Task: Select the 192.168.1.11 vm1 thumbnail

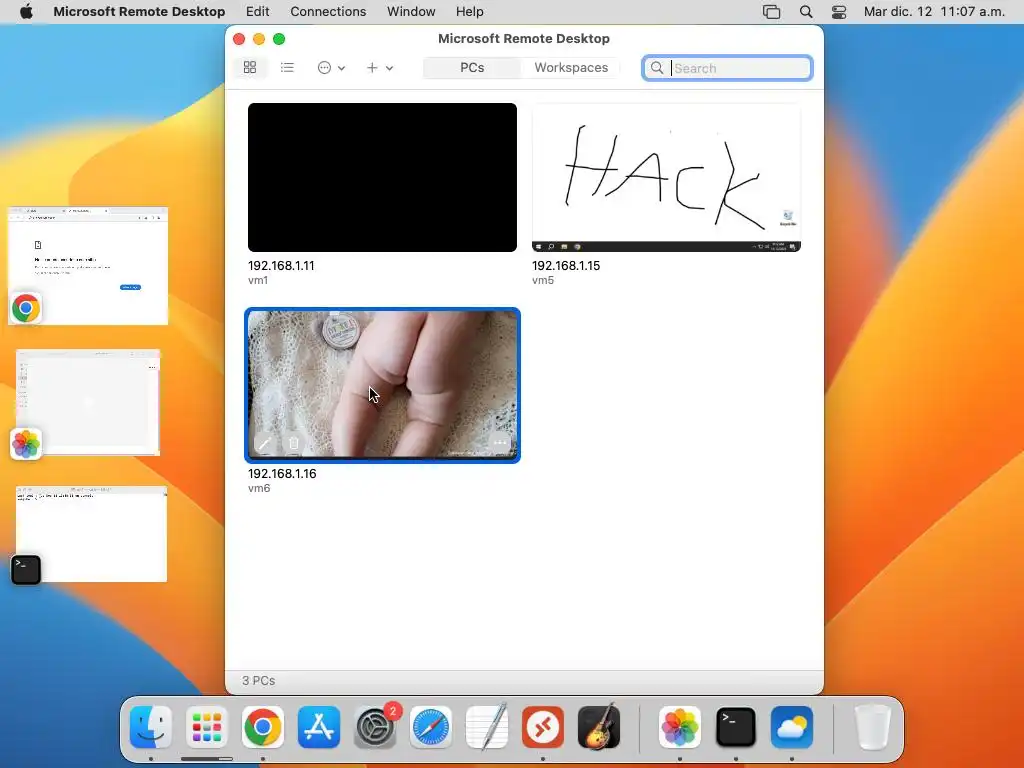Action: coord(382,177)
